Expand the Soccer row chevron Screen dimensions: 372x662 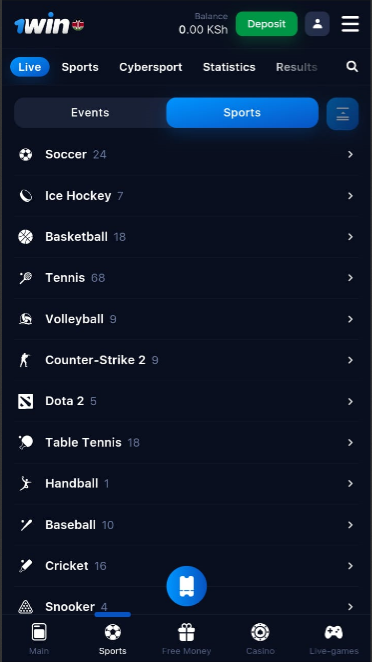[x=350, y=155]
